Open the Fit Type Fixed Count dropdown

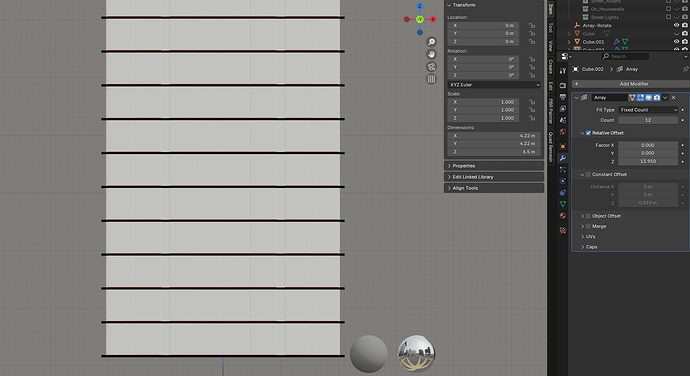click(x=648, y=110)
